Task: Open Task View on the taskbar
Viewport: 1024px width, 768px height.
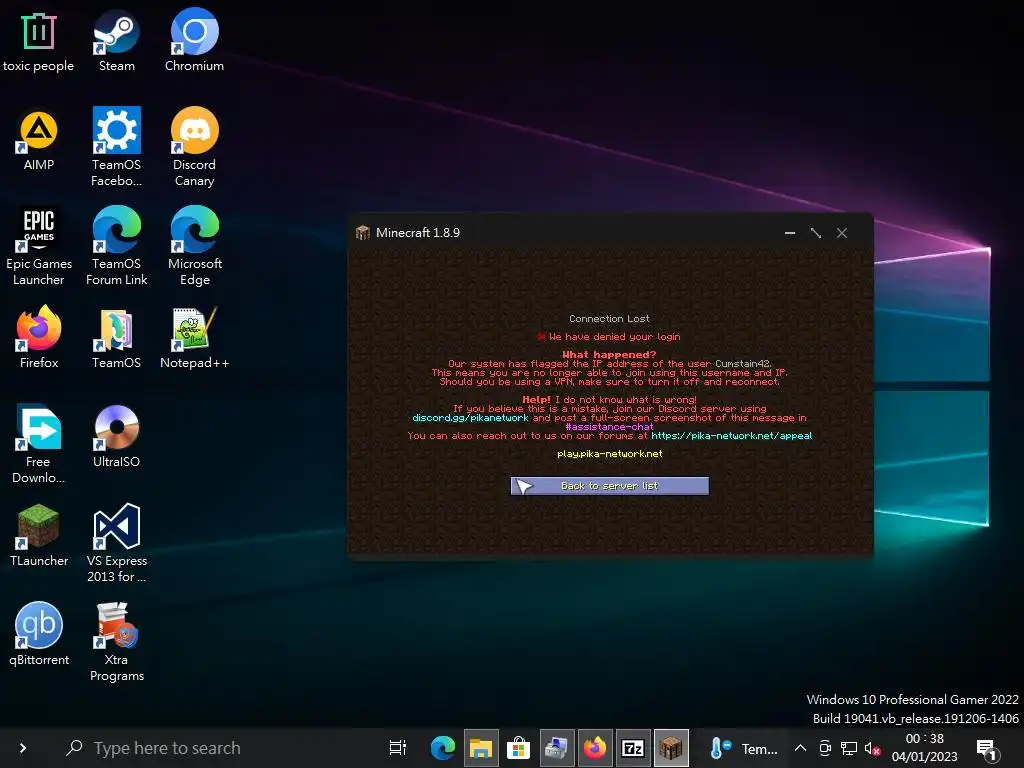Action: pos(397,748)
